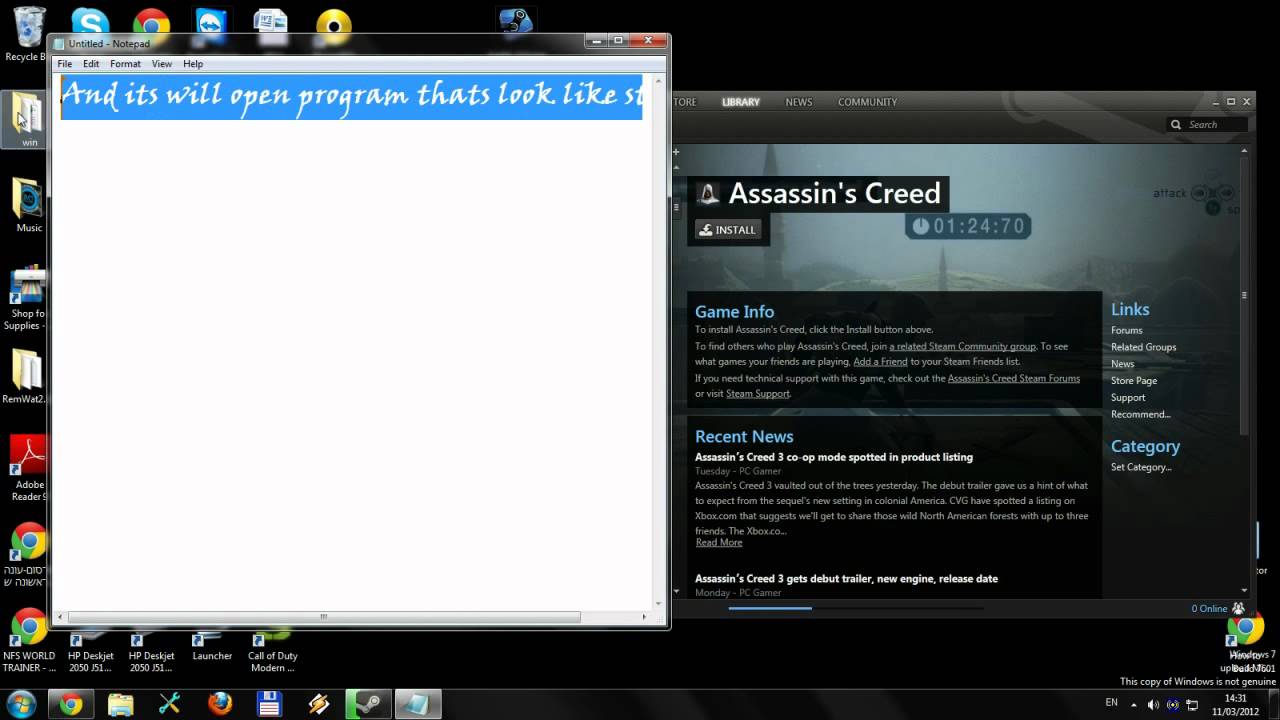Click the INSTALL button for Assassin's Creed
The image size is (1280, 720).
tap(728, 230)
